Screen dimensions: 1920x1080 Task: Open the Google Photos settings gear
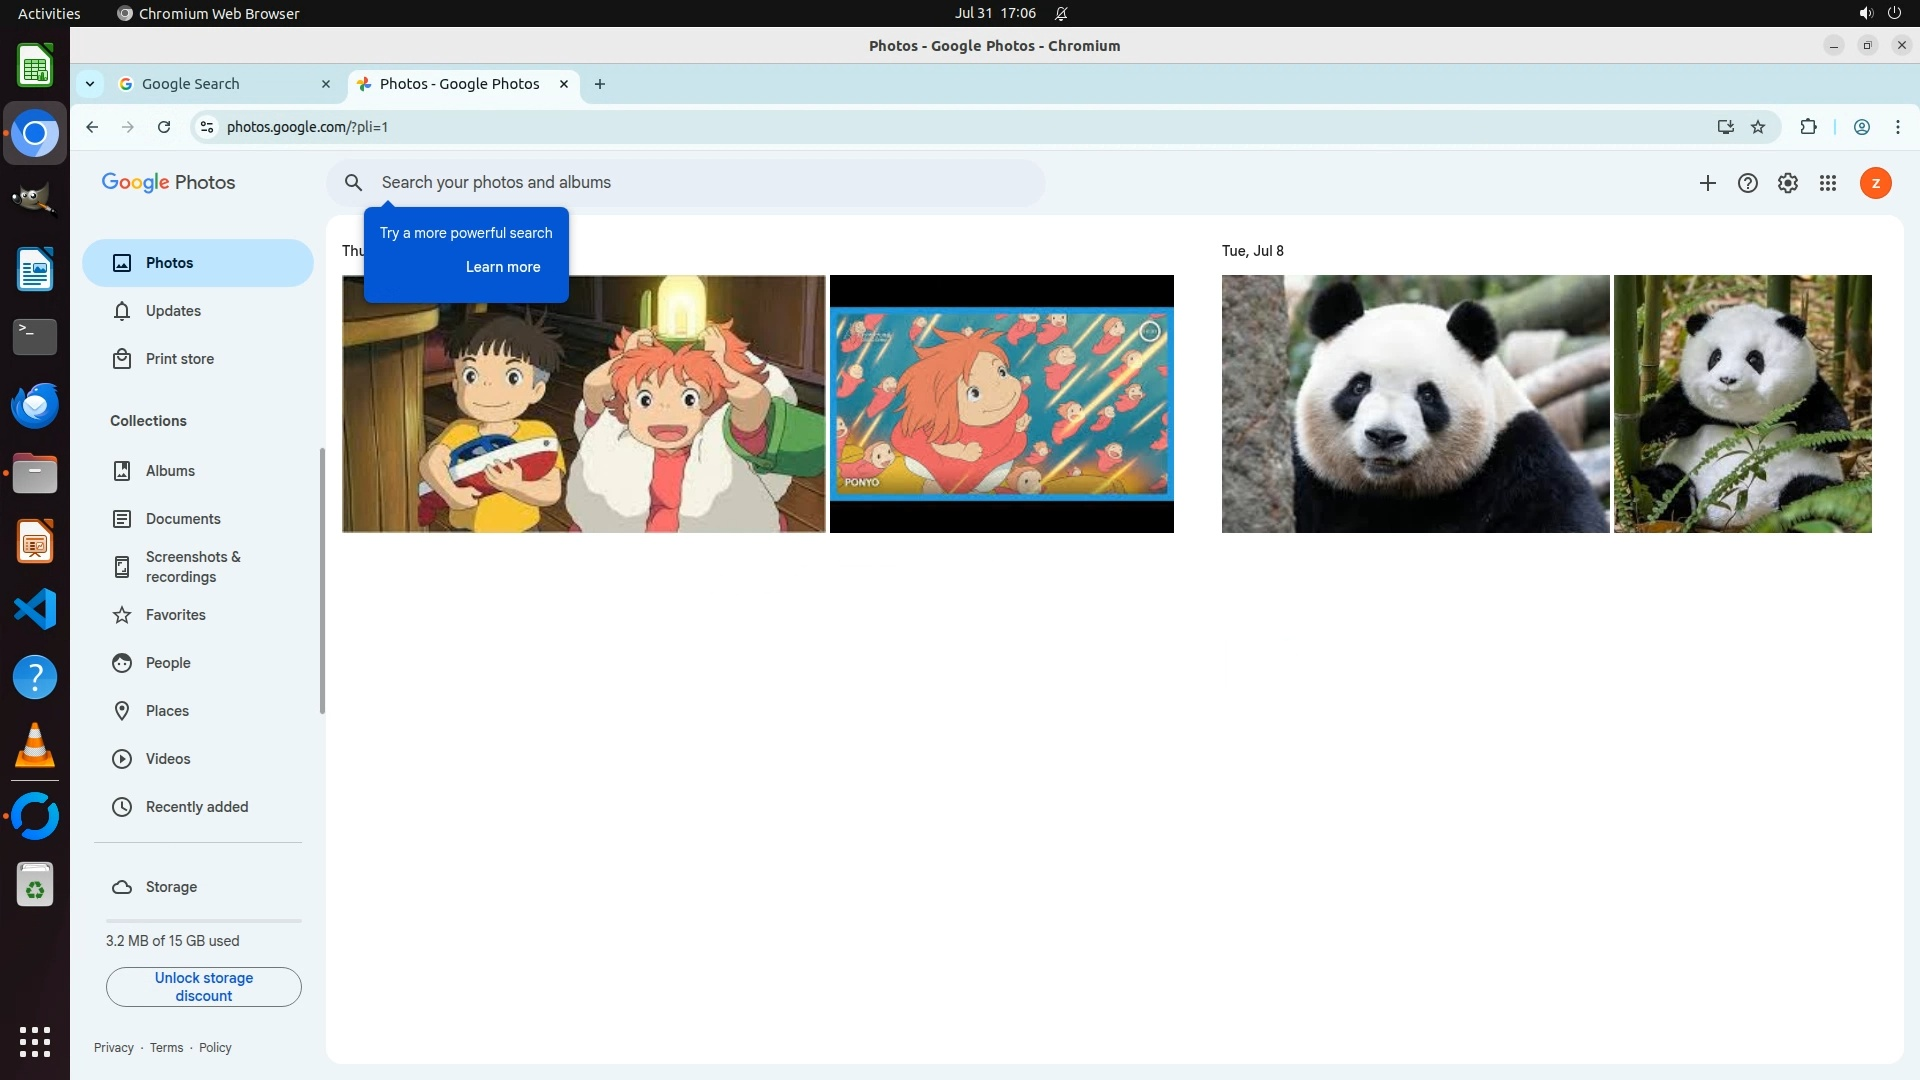[1787, 183]
